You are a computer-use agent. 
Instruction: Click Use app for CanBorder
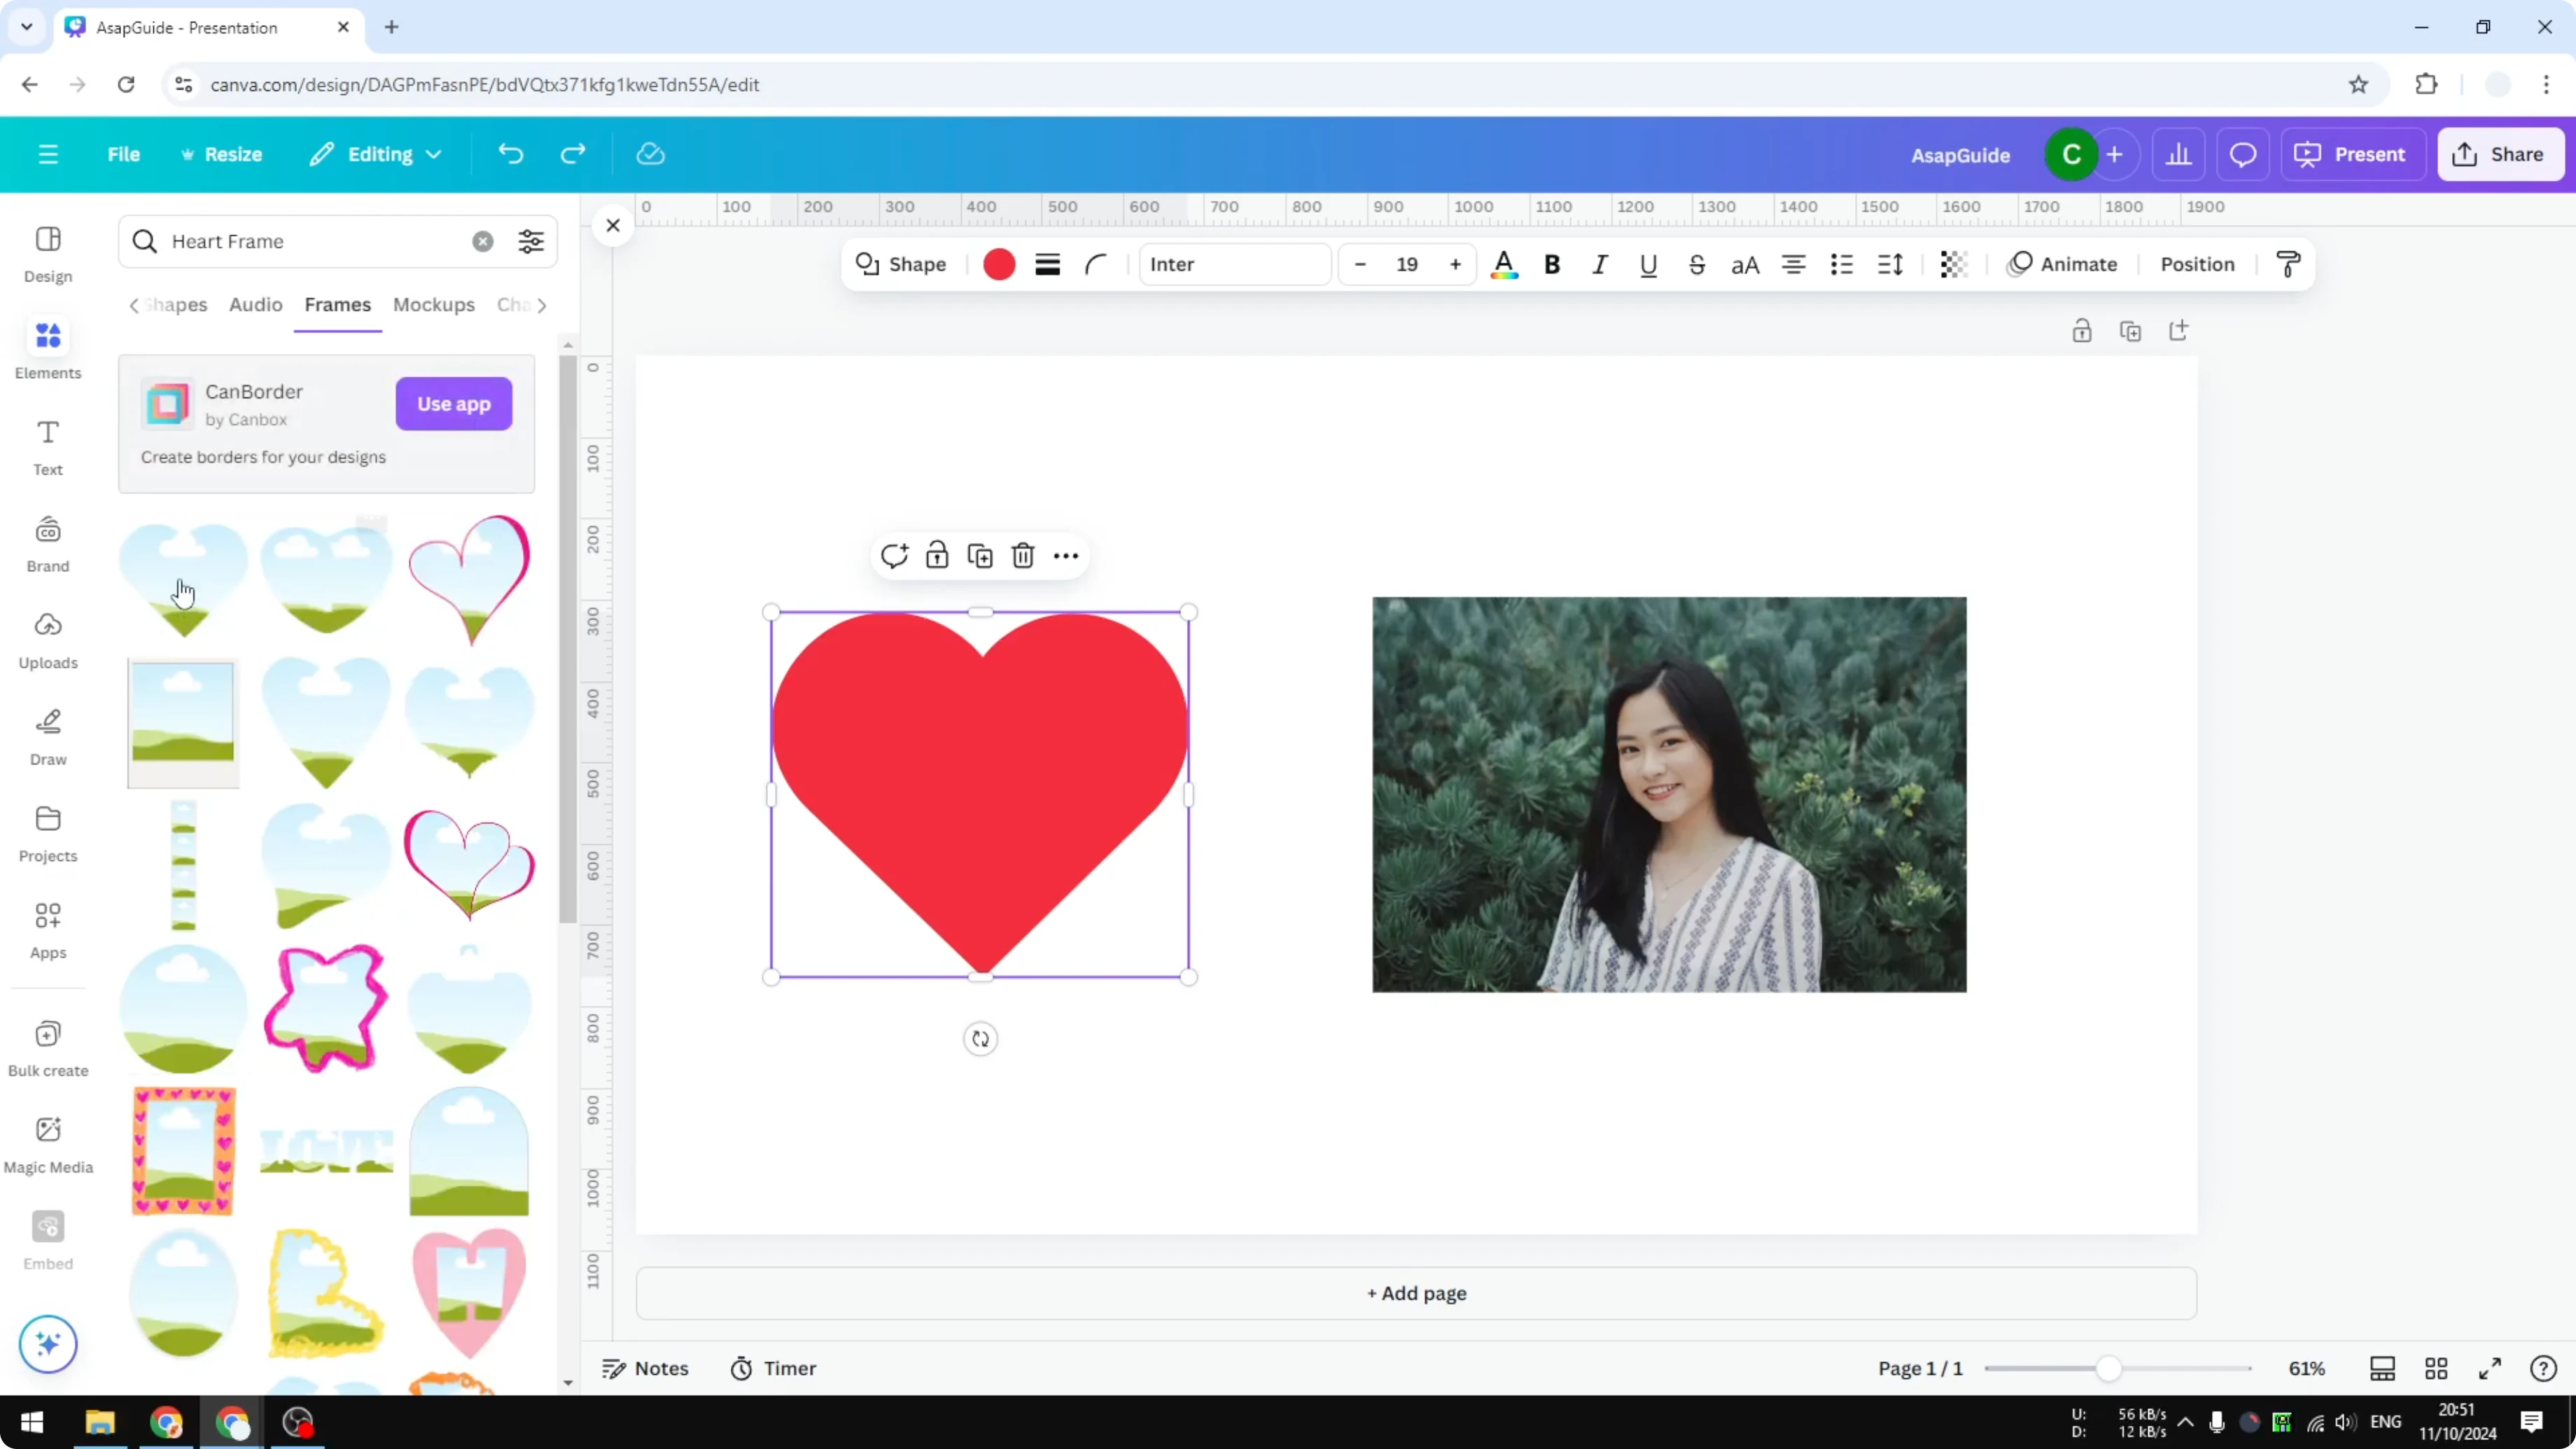coord(453,404)
